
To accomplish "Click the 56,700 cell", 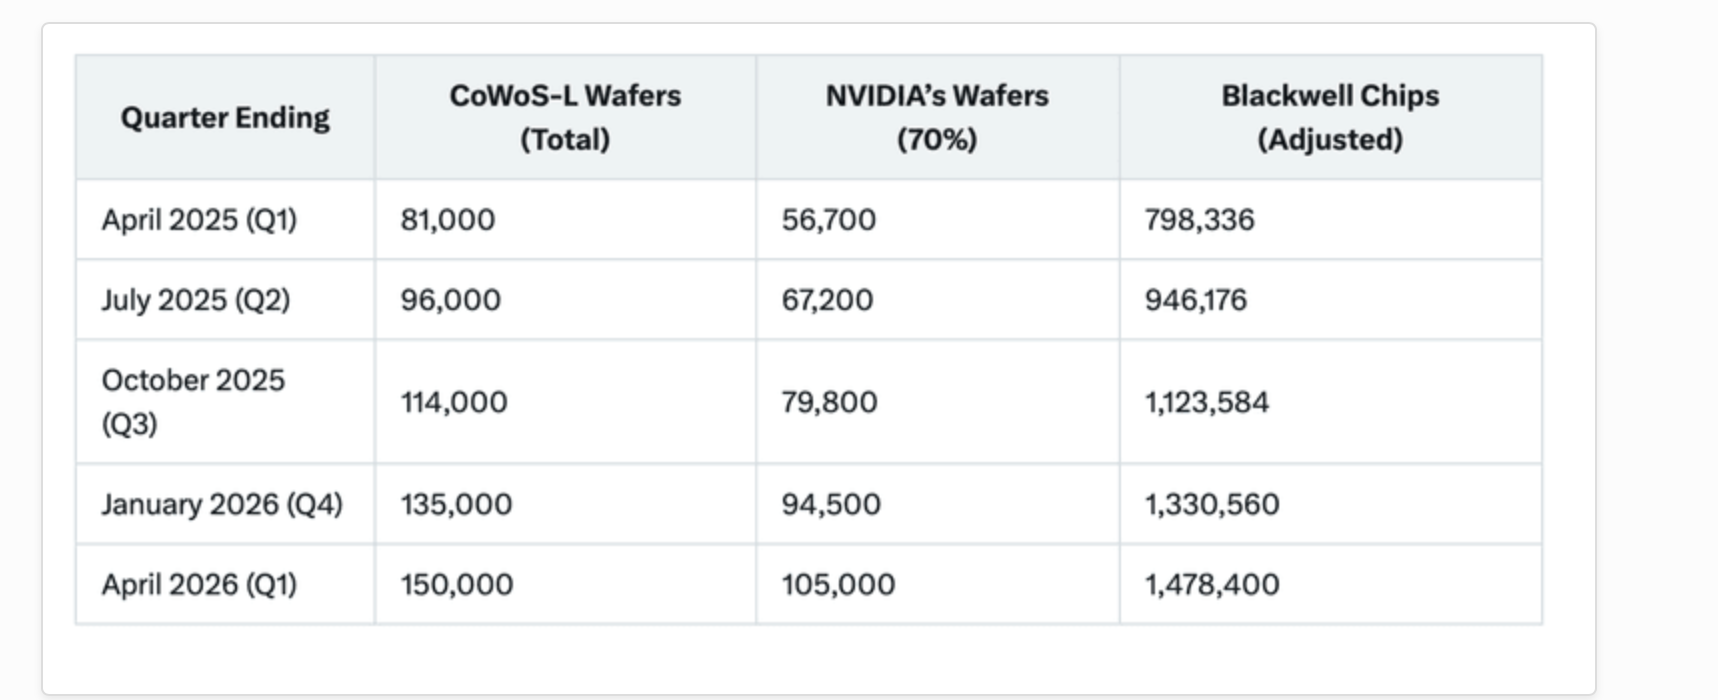I will click(x=829, y=220).
